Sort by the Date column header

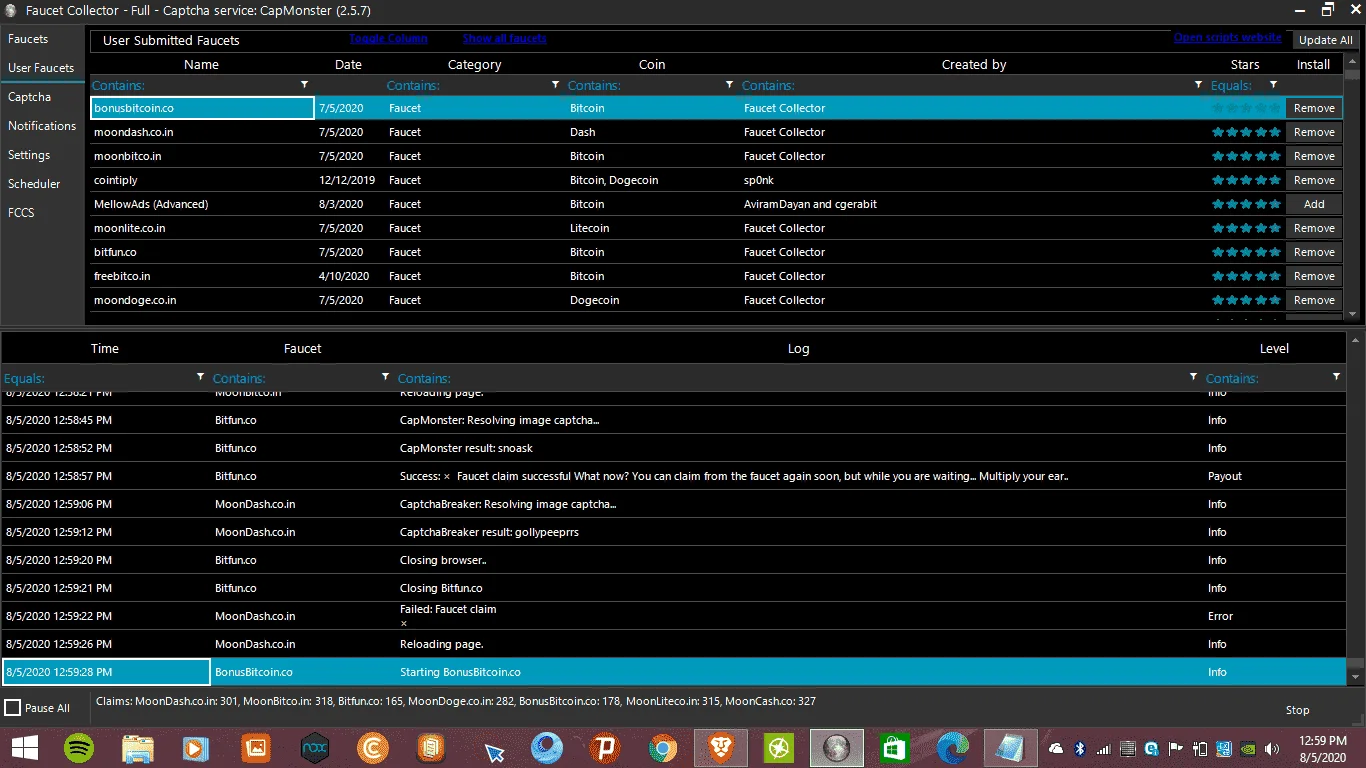348,64
